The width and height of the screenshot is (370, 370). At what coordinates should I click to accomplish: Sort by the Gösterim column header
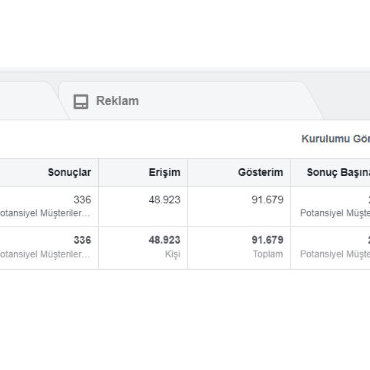(x=260, y=172)
